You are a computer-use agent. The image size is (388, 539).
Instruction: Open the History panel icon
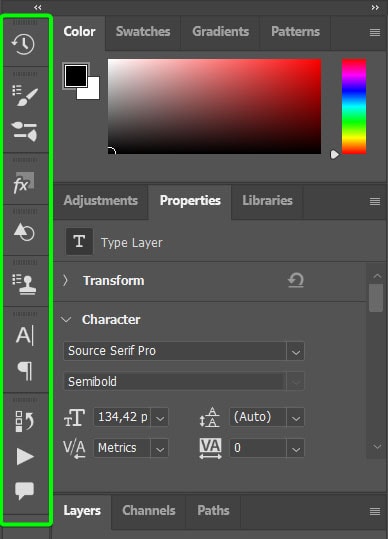tap(23, 44)
